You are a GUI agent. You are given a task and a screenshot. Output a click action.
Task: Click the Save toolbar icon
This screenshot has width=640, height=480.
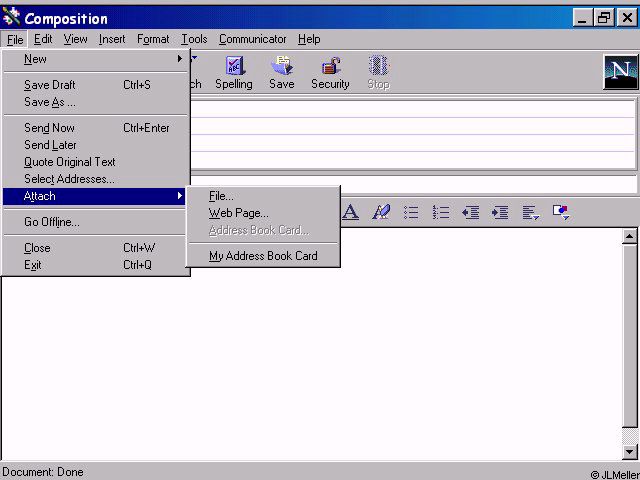click(x=282, y=73)
